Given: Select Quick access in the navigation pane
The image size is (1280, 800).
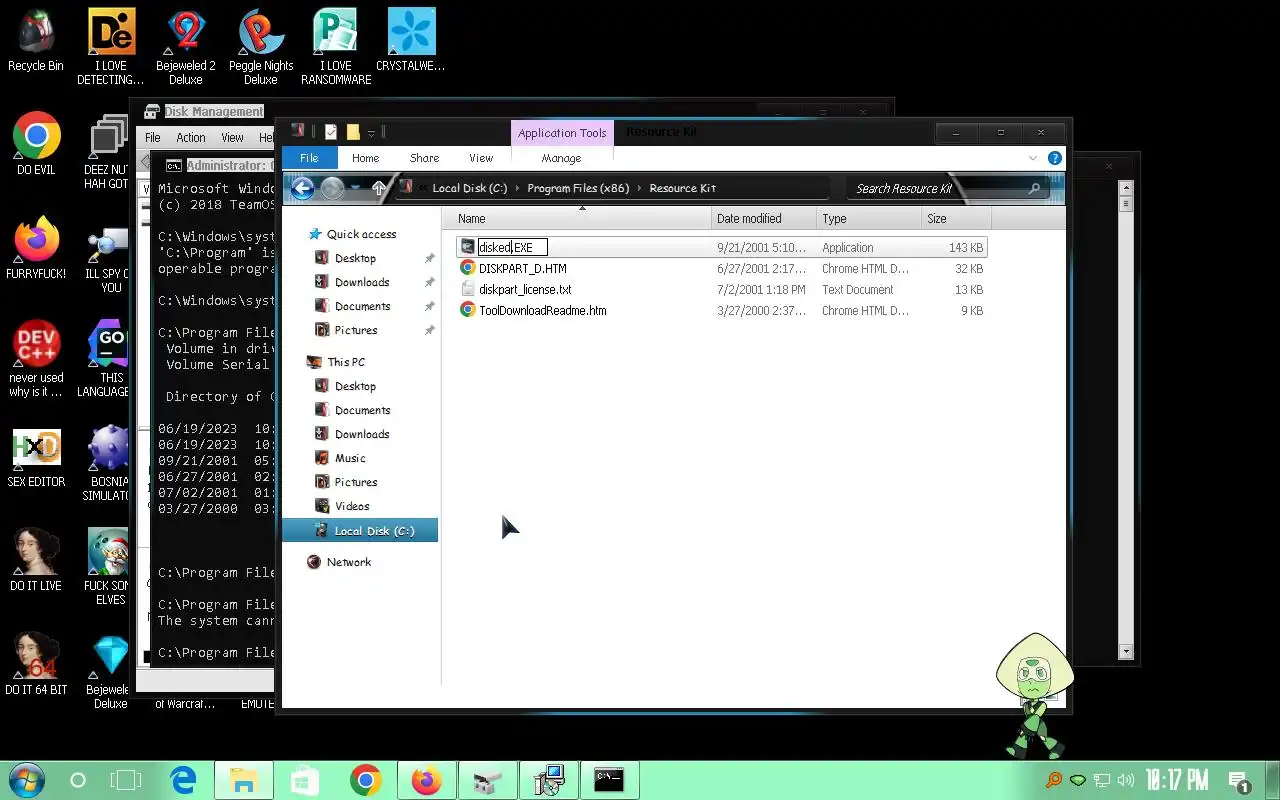Looking at the screenshot, I should pos(361,234).
